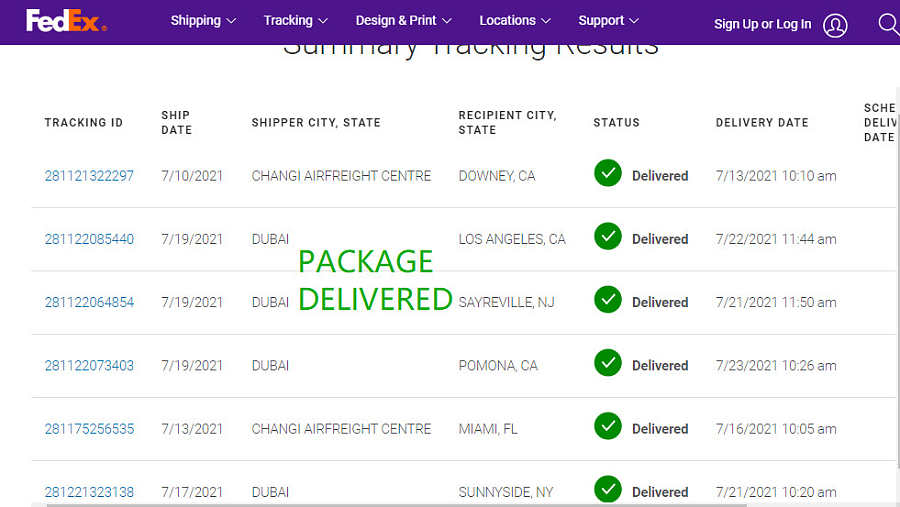
Task: Click Sign Up or Log In
Action: 762,24
